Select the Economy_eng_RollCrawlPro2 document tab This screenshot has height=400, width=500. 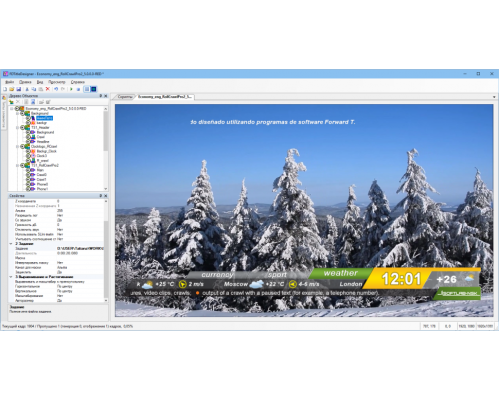coord(165,97)
